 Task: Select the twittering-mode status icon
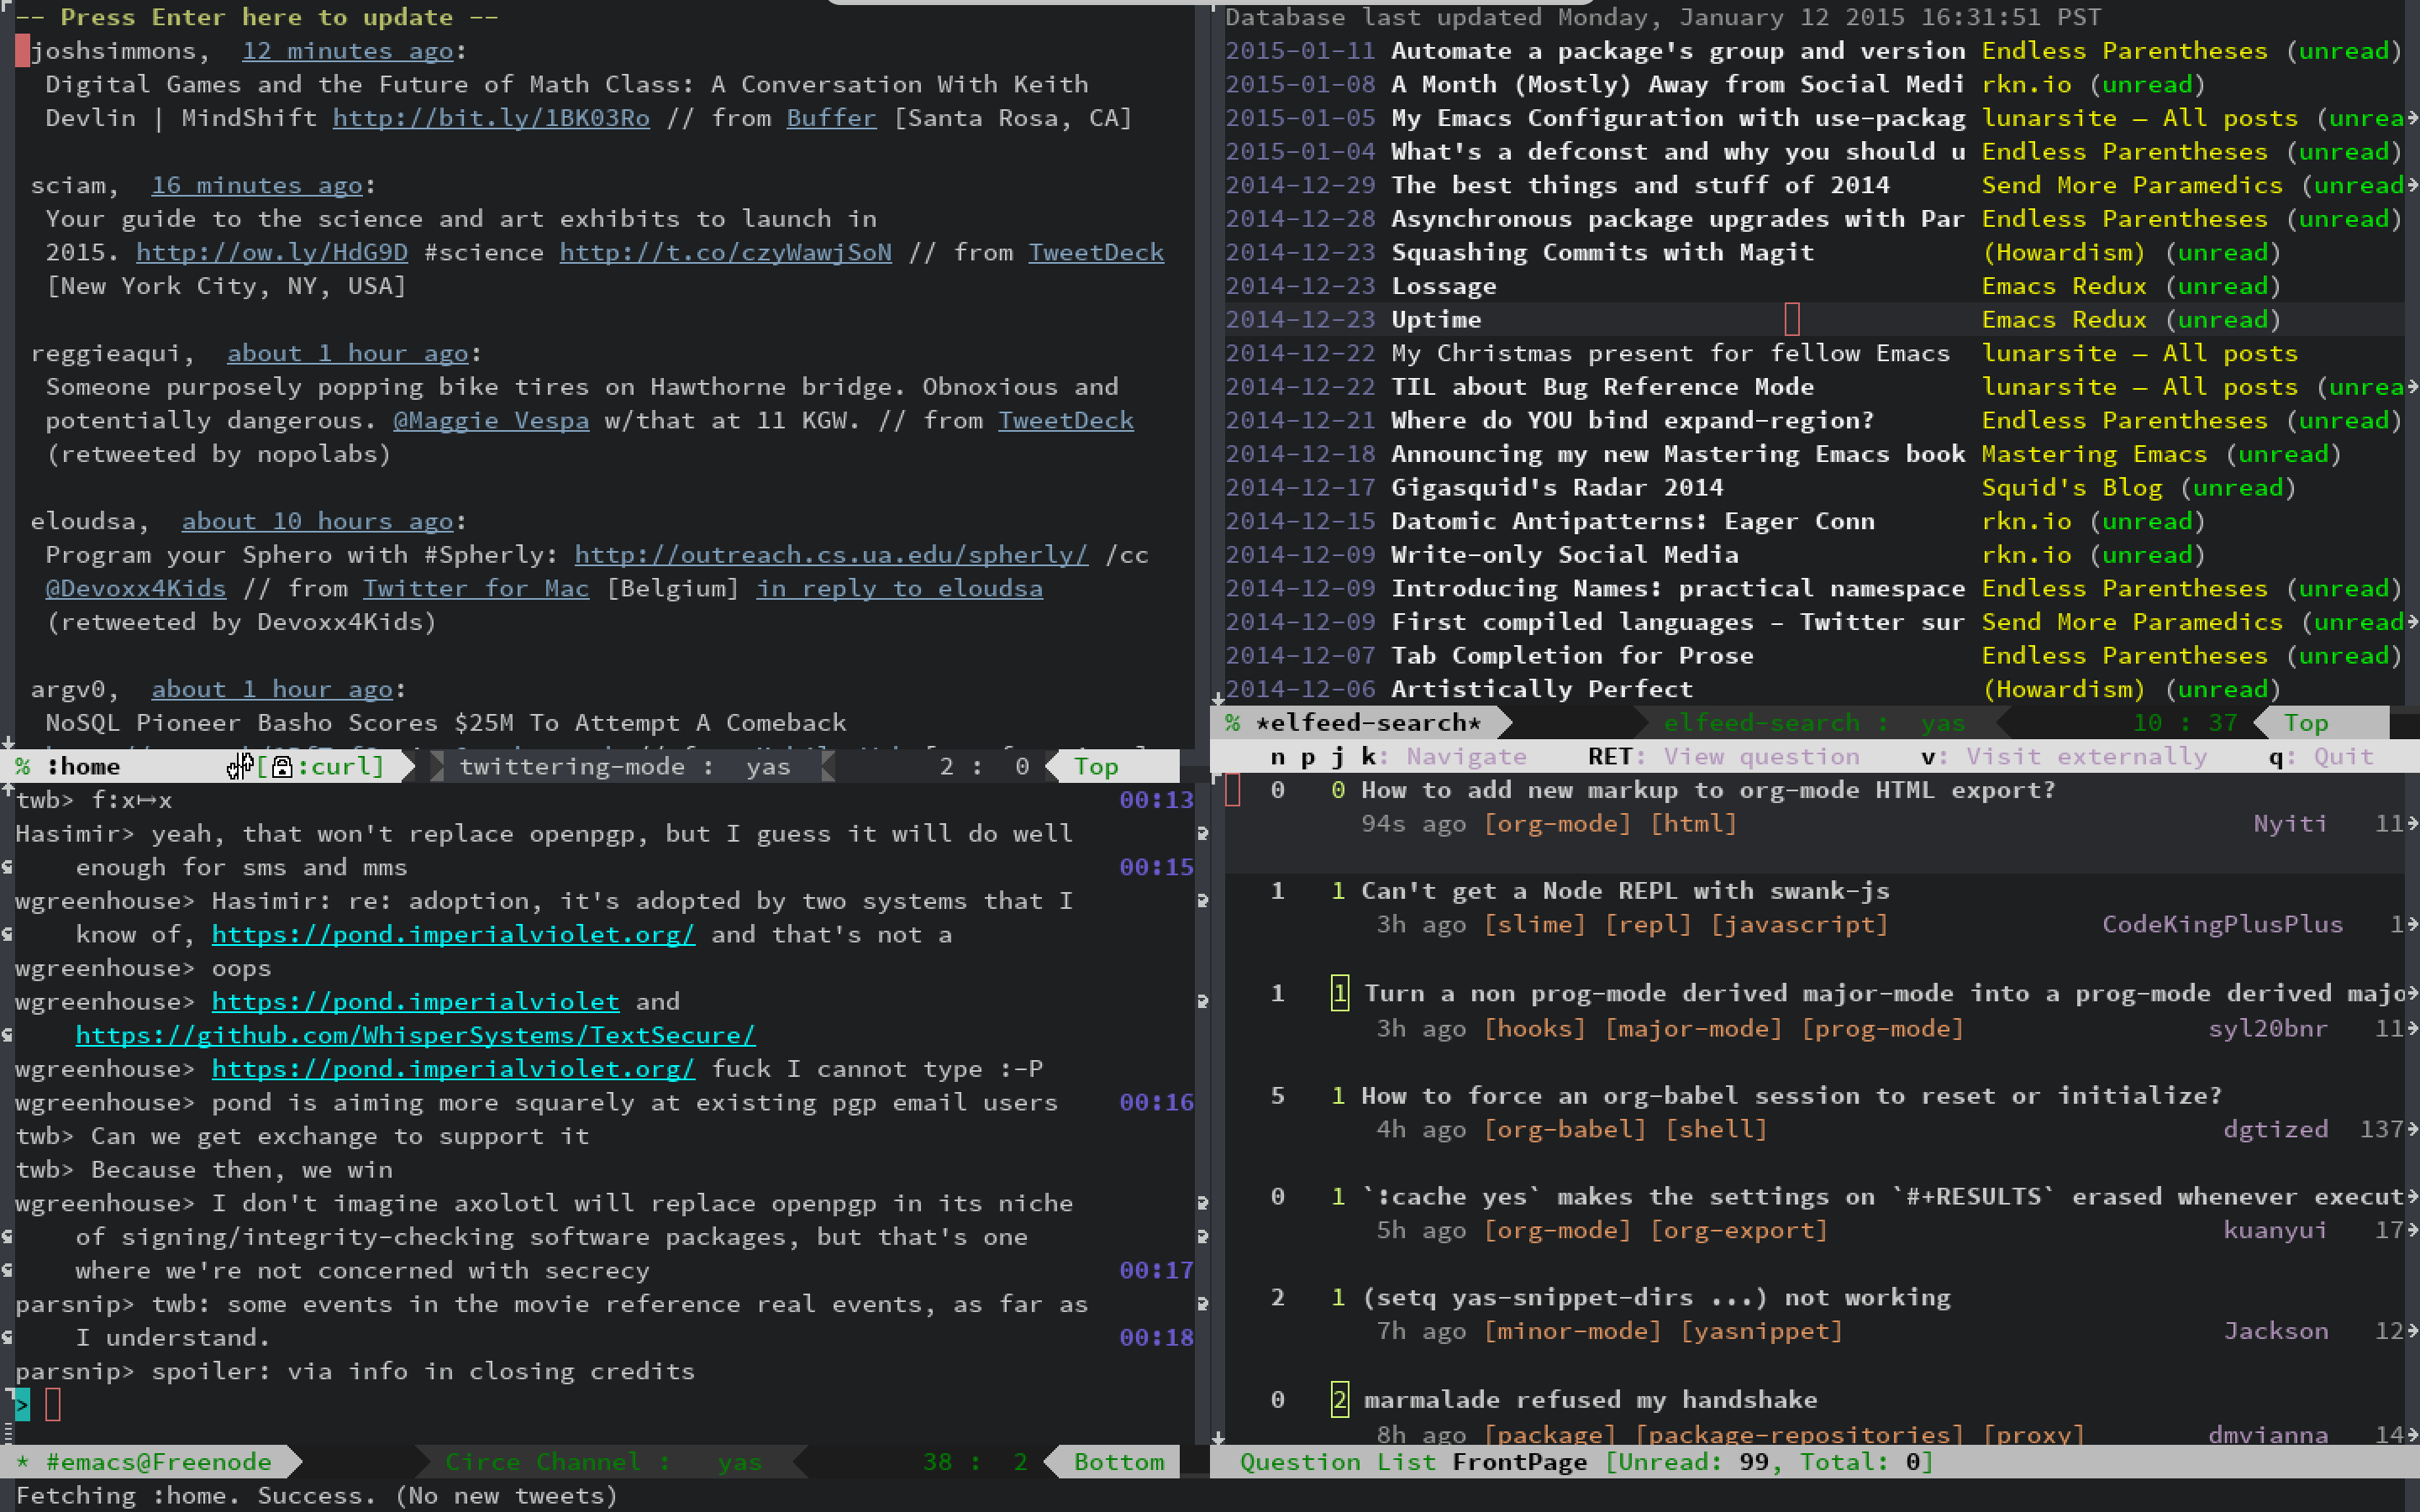pyautogui.click(x=242, y=766)
